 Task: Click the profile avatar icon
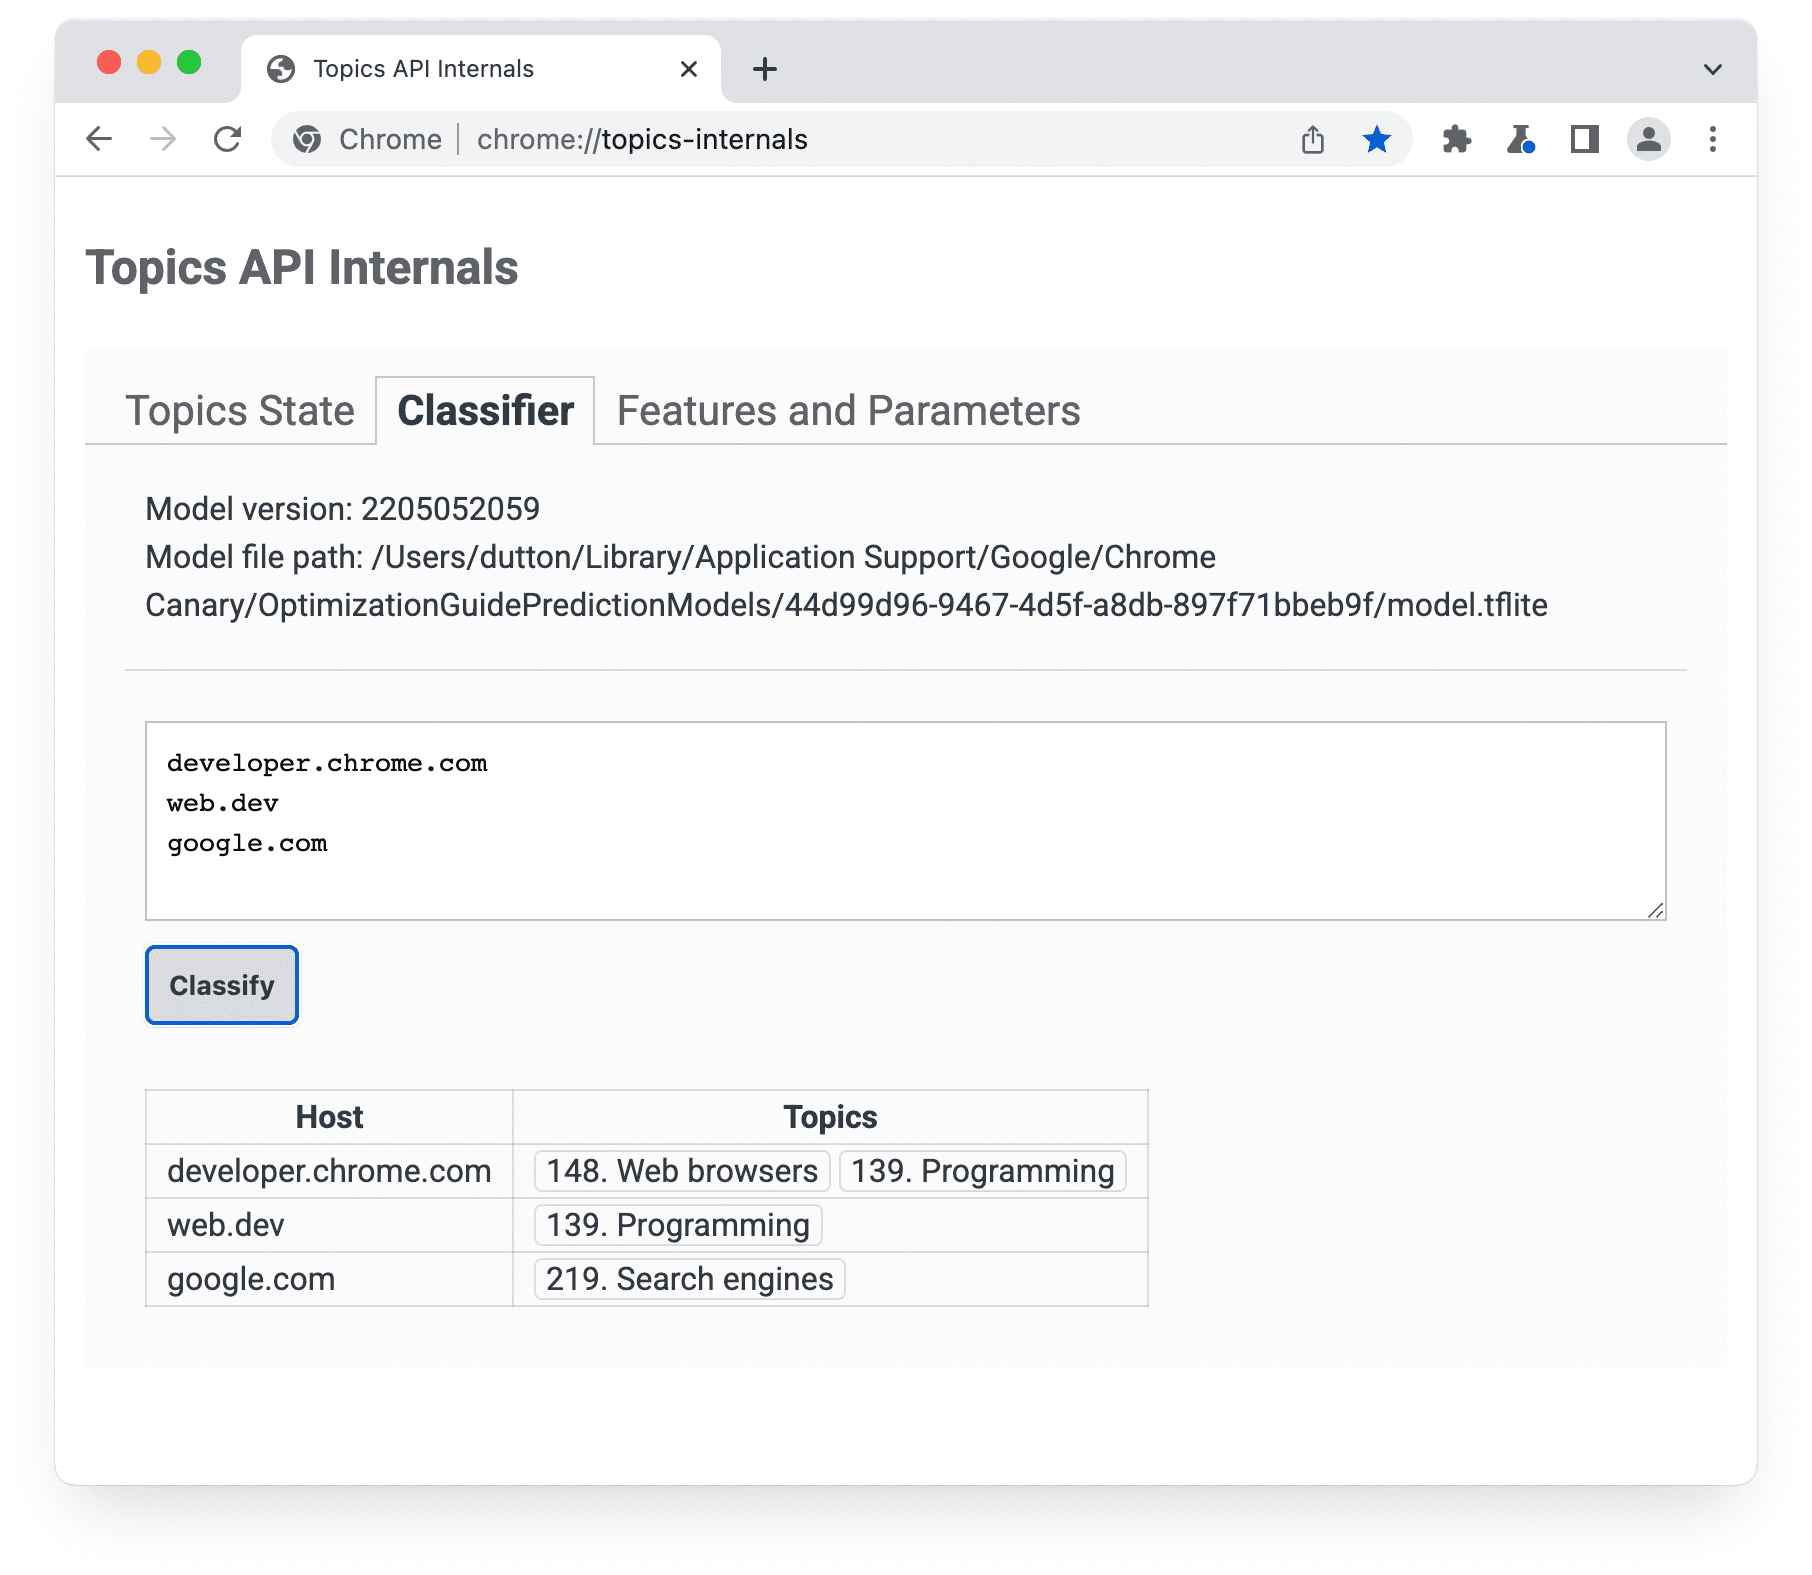click(1648, 139)
